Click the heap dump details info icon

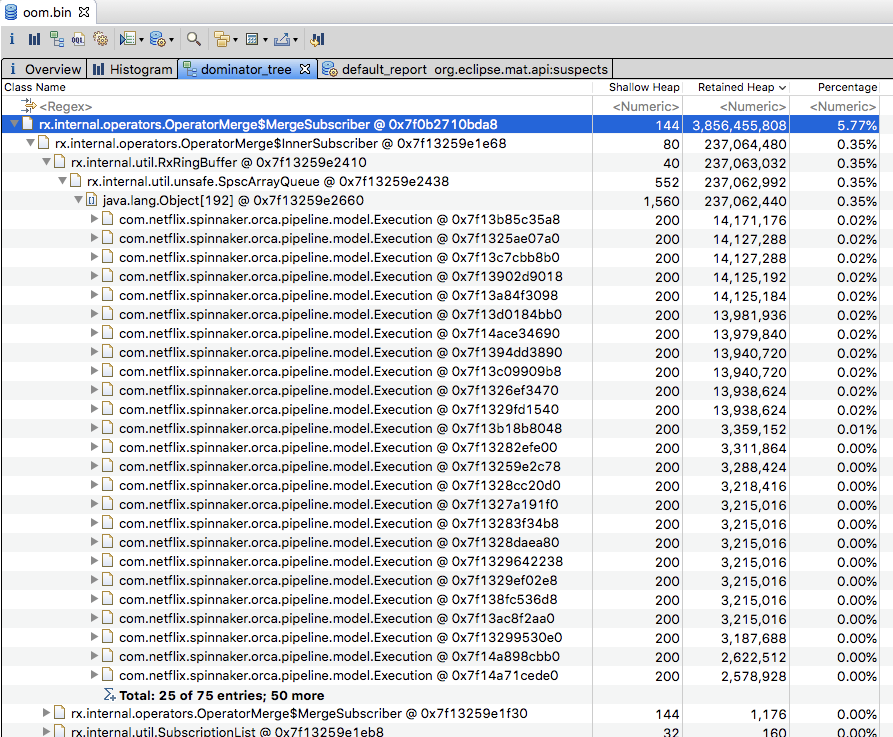pyautogui.click(x=11, y=39)
